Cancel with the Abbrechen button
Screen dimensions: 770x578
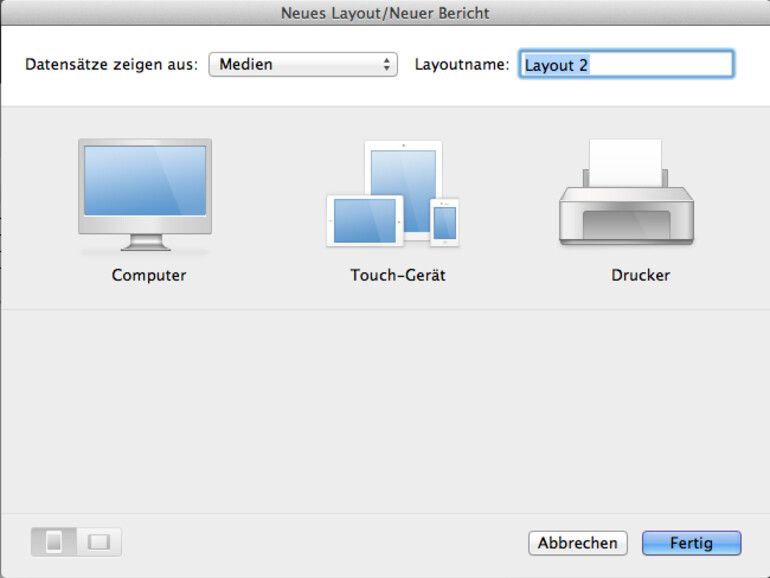tap(578, 543)
